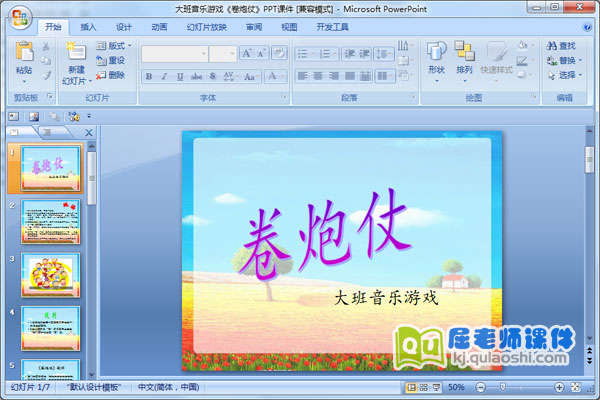Switch to the Developer (开发工具) tab
The height and width of the screenshot is (400, 600).
[x=332, y=27]
